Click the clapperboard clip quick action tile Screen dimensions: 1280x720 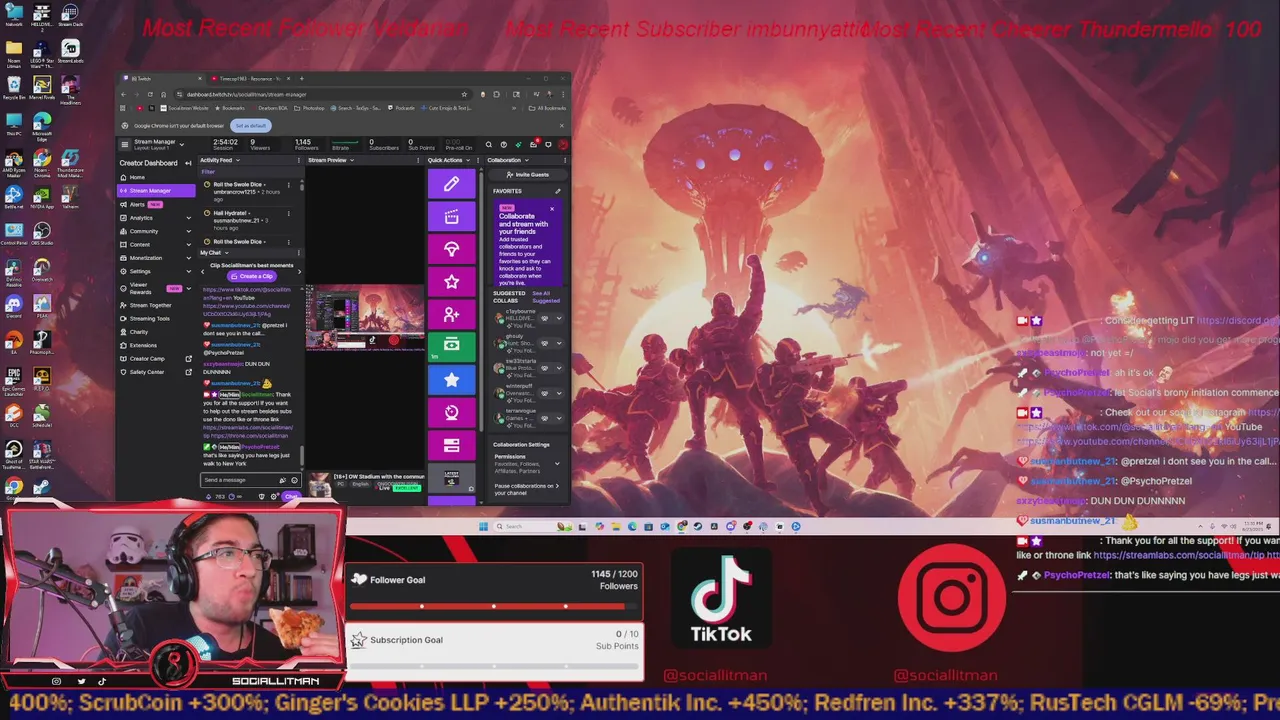click(x=451, y=216)
